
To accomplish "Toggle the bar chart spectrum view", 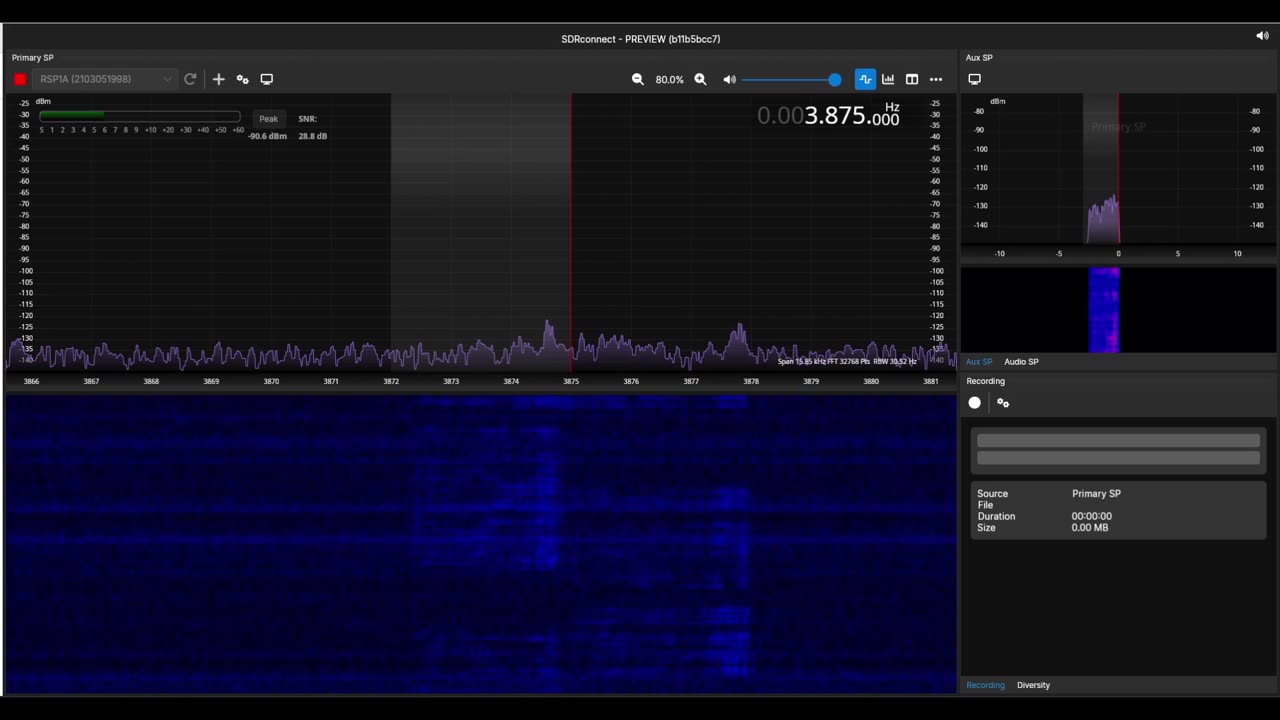I will (x=888, y=79).
